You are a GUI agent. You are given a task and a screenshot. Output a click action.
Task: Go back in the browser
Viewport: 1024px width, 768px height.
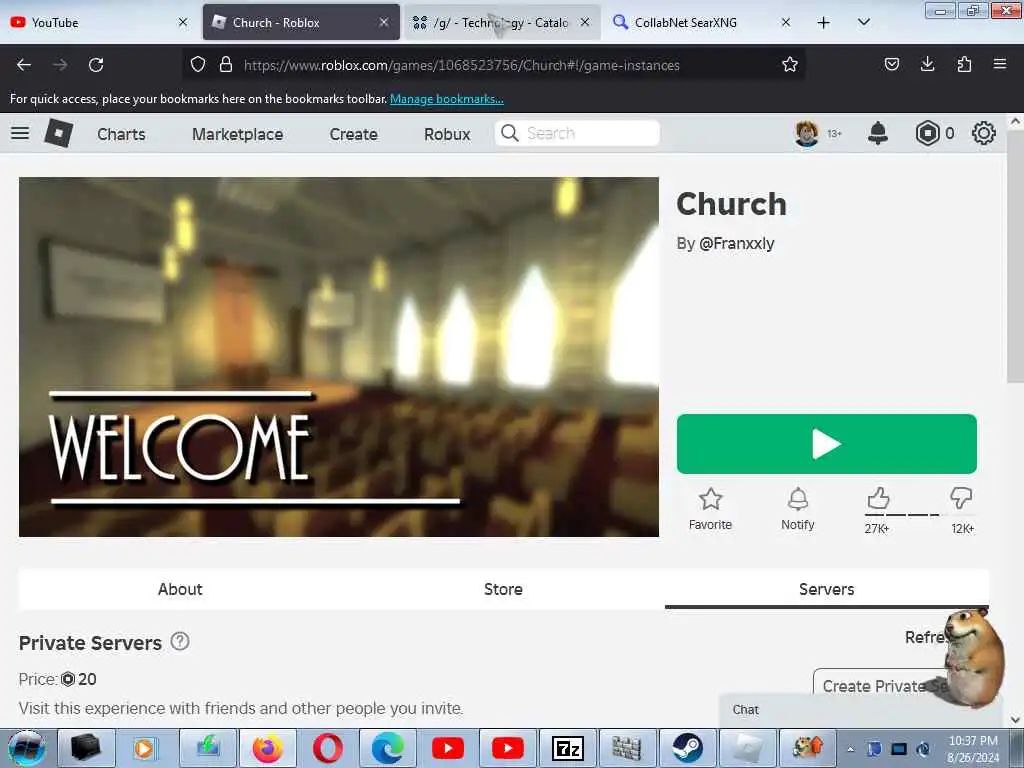pos(24,65)
